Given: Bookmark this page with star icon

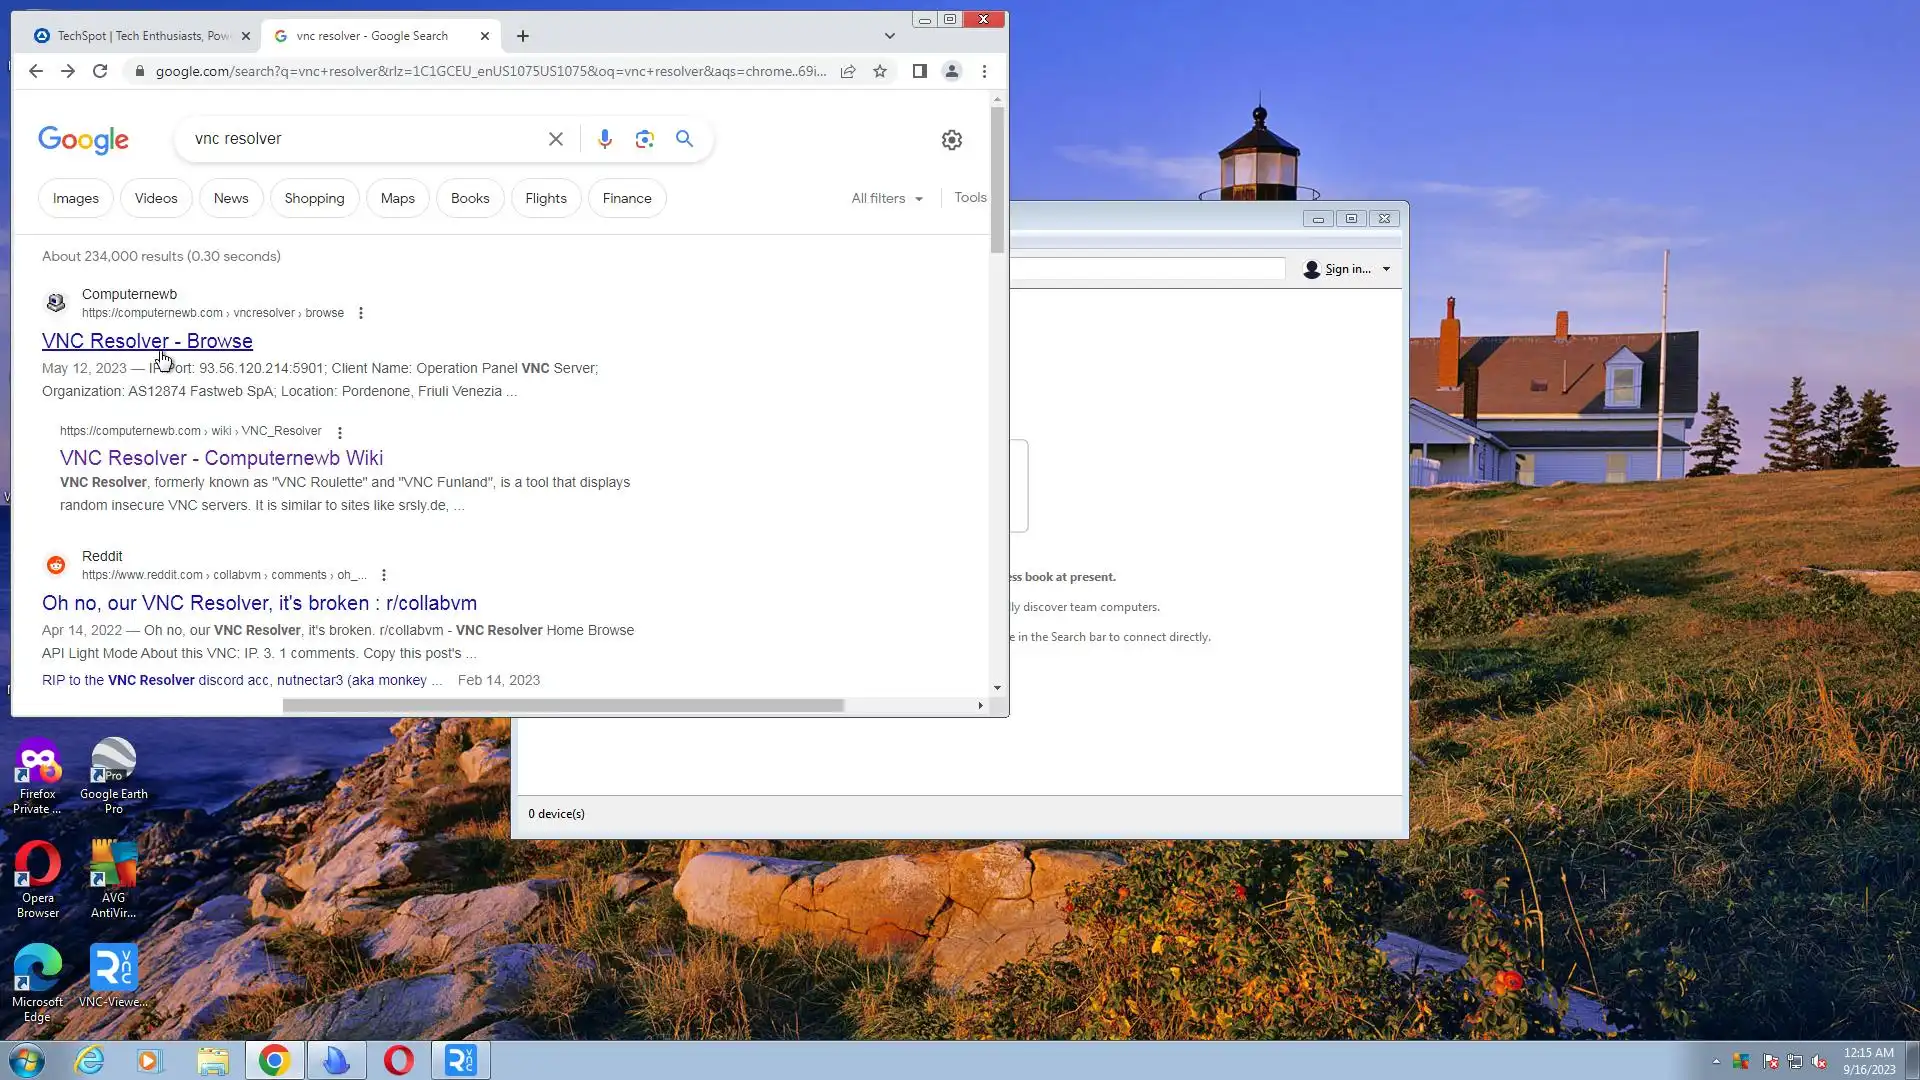Looking at the screenshot, I should click(880, 71).
